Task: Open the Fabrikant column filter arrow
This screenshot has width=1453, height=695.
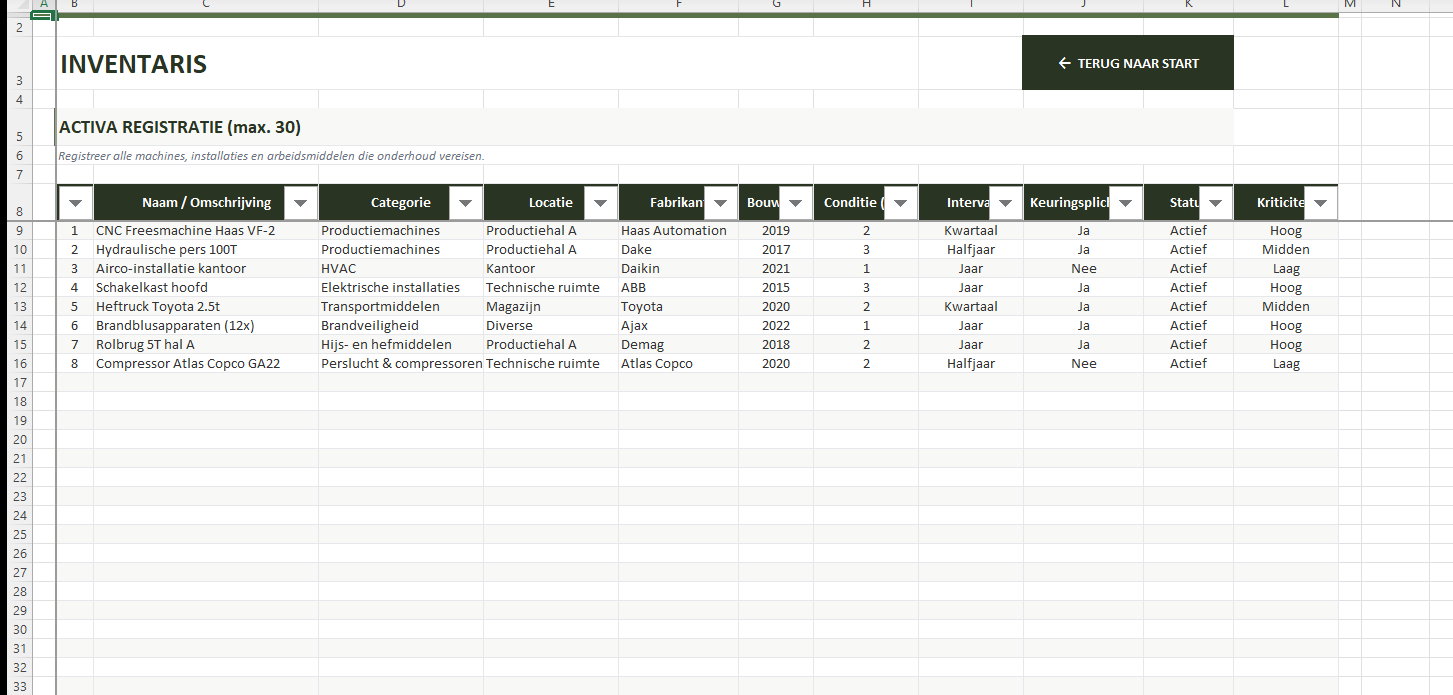Action: tap(720, 203)
